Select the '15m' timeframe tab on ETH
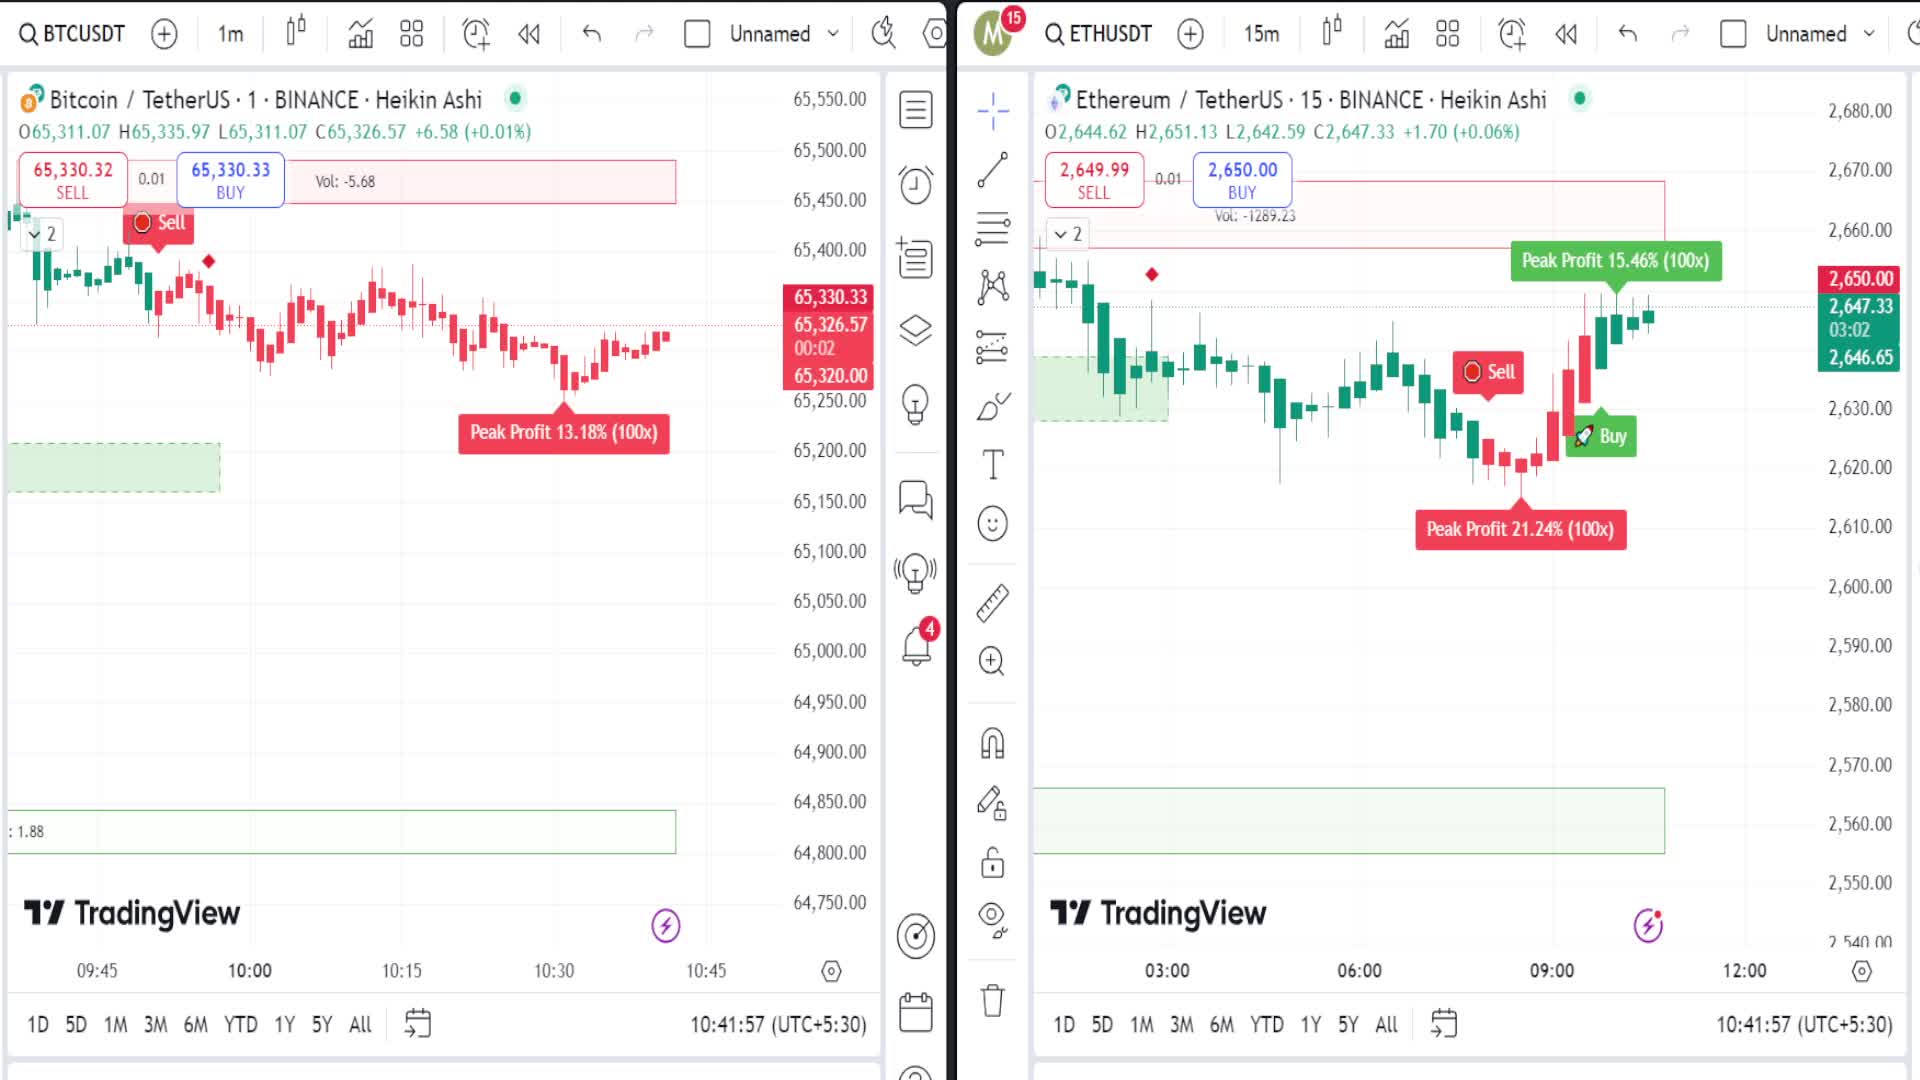 (x=1261, y=33)
